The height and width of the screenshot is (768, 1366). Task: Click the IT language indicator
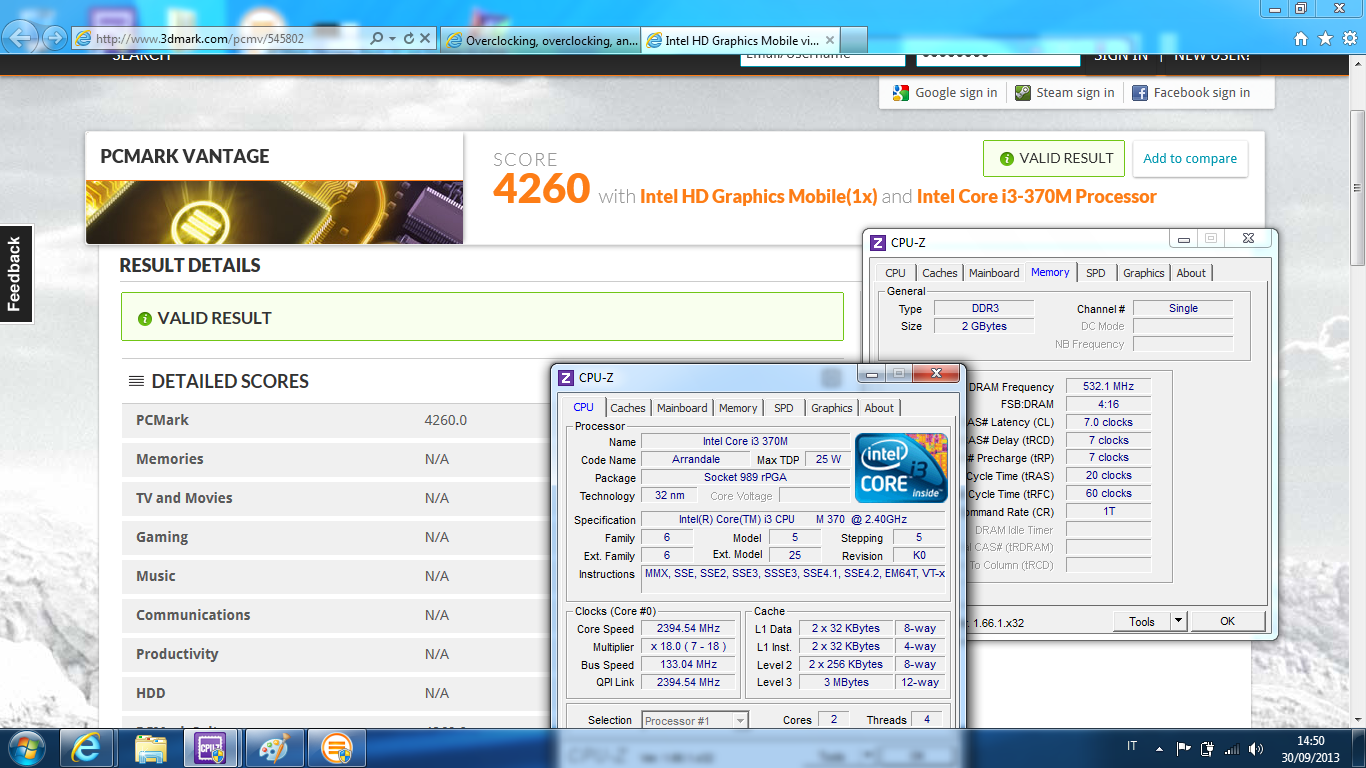1132,747
